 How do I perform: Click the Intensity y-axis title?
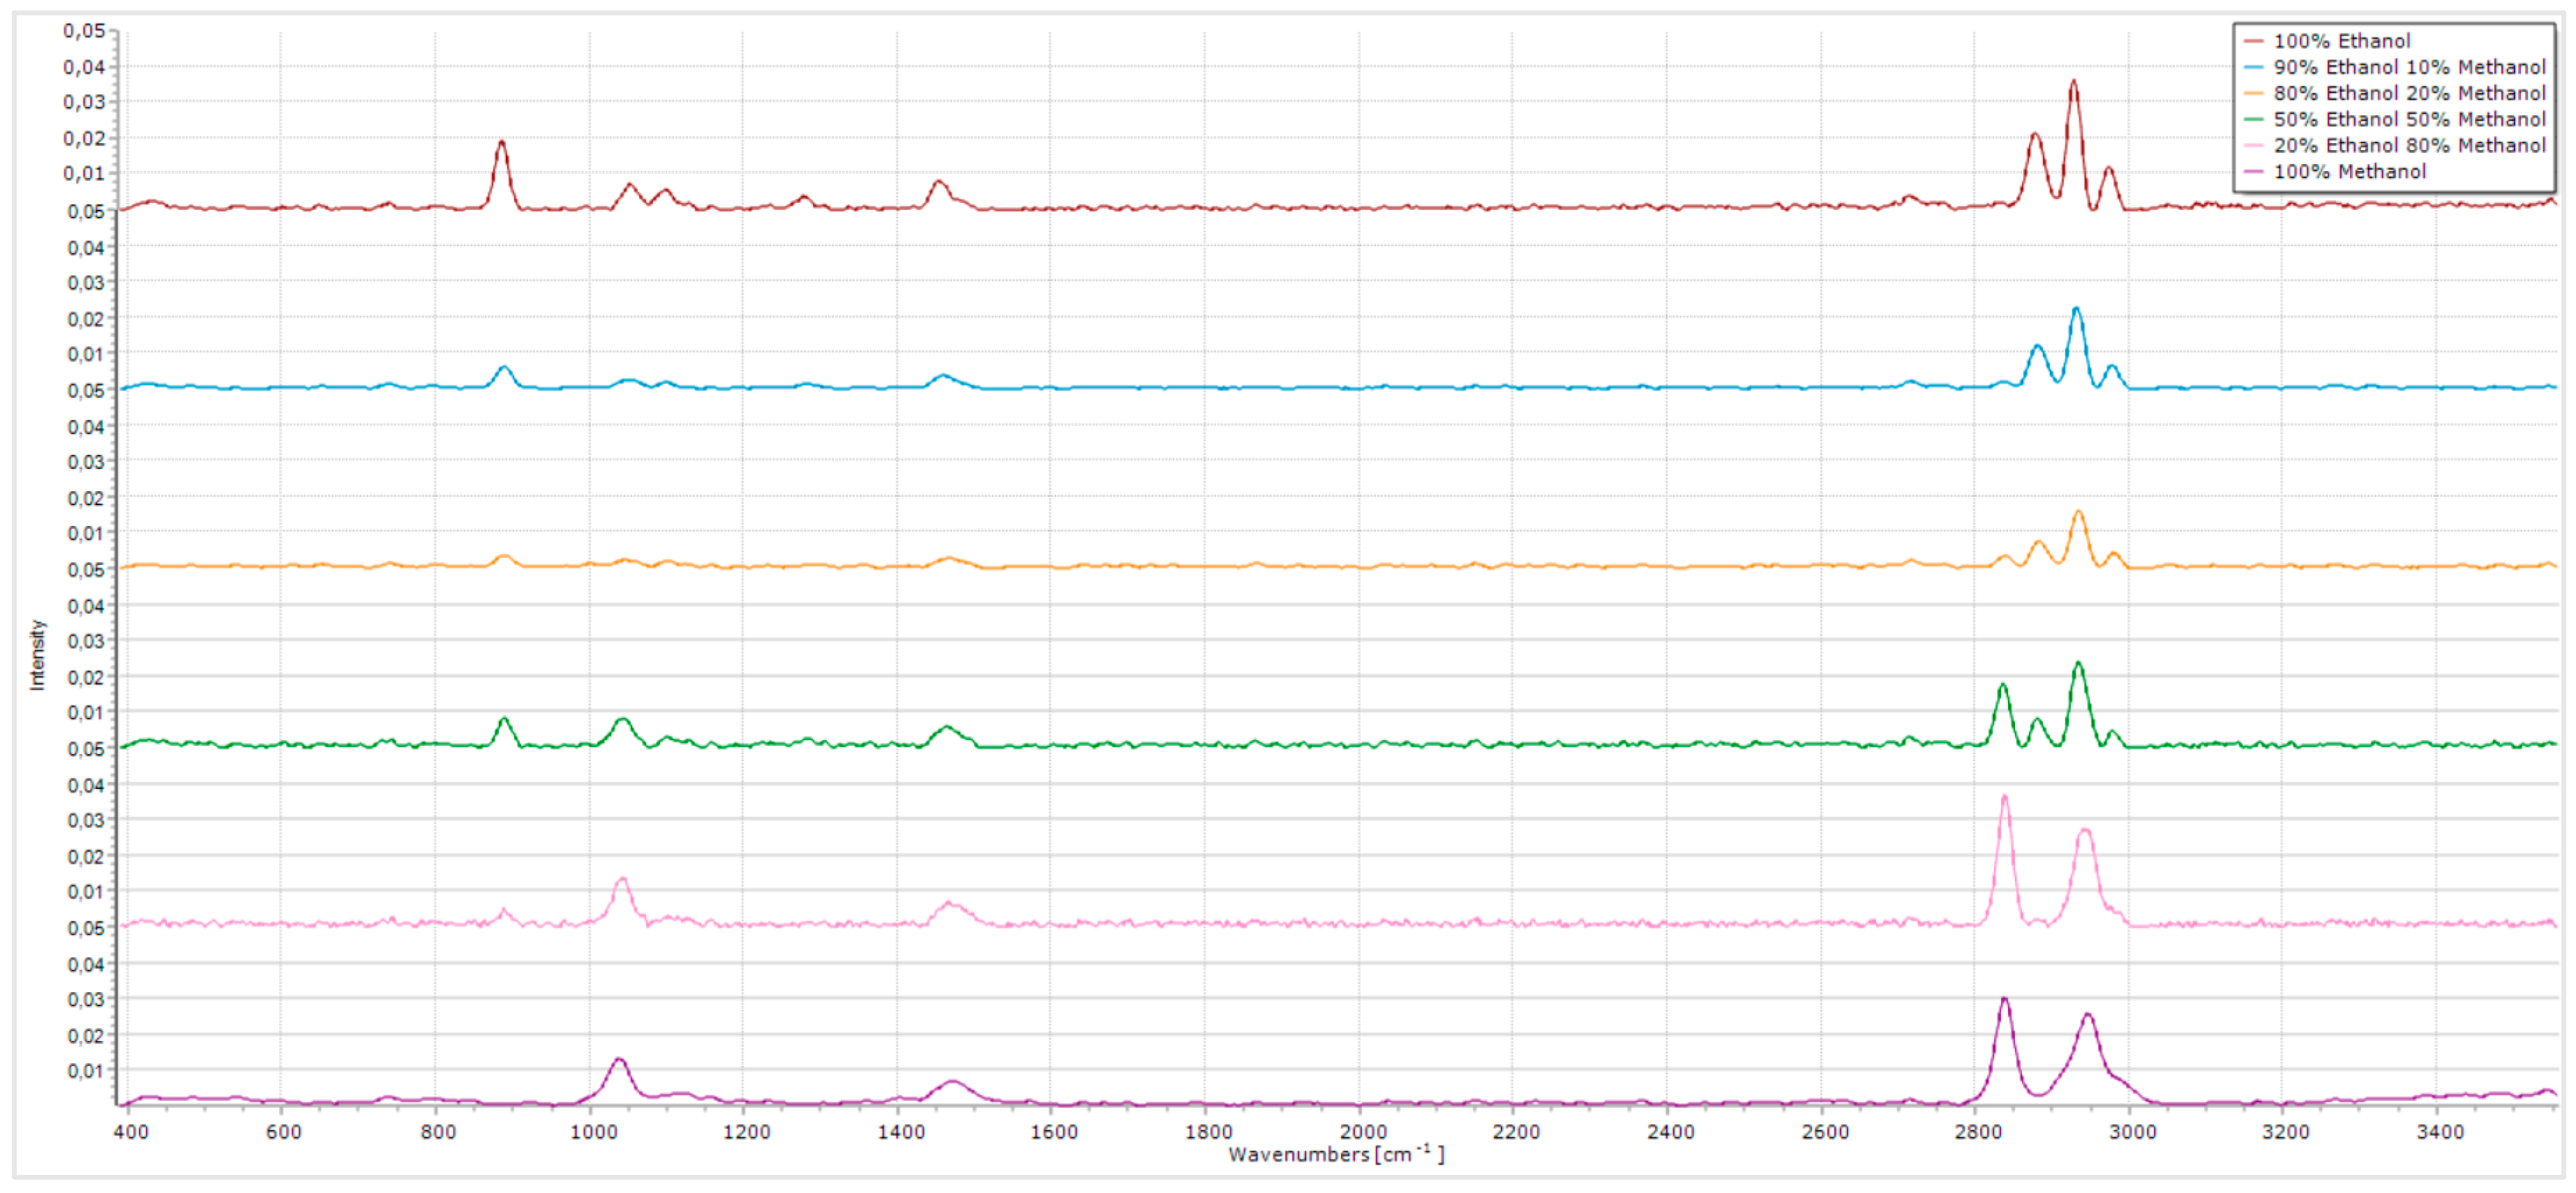[x=37, y=655]
